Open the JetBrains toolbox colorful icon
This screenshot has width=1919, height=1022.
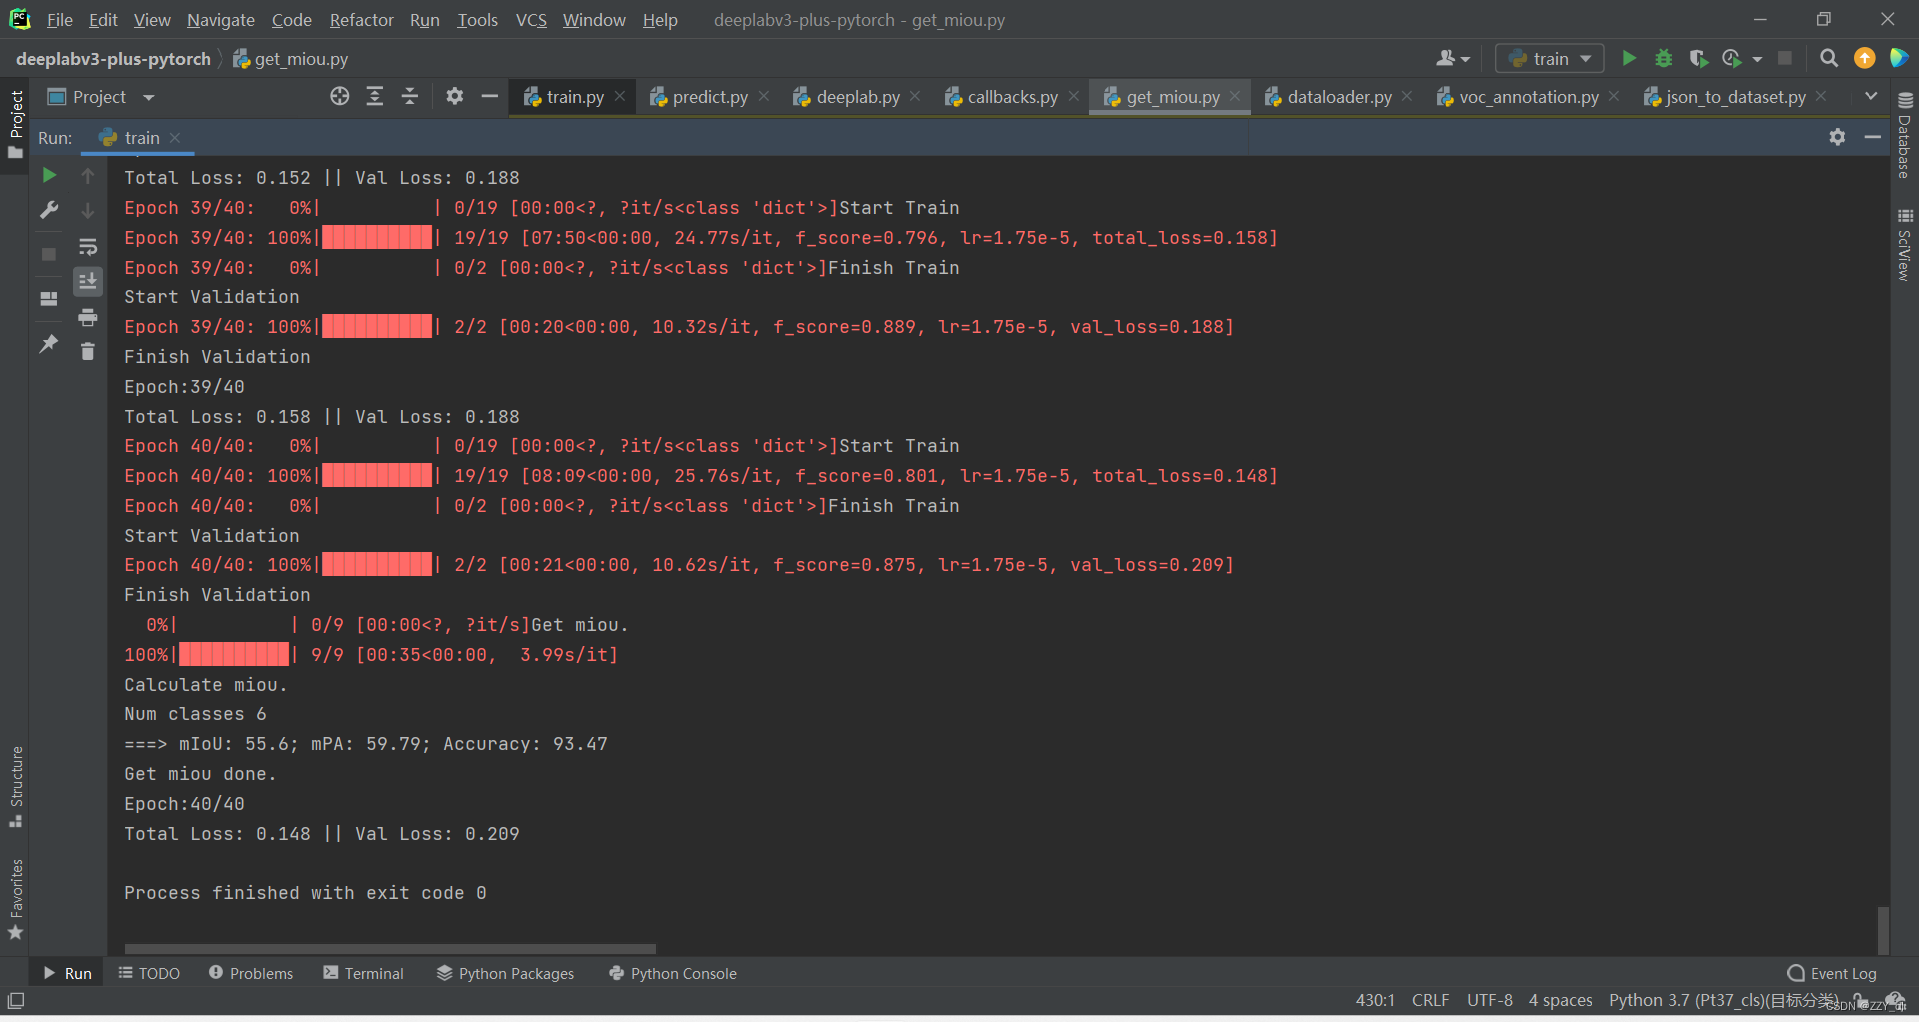[x=1899, y=58]
